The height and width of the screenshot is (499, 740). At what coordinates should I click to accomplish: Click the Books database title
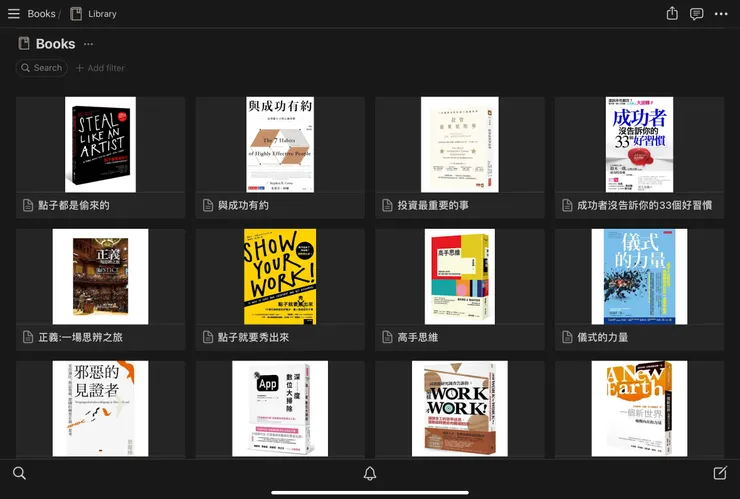(x=55, y=44)
